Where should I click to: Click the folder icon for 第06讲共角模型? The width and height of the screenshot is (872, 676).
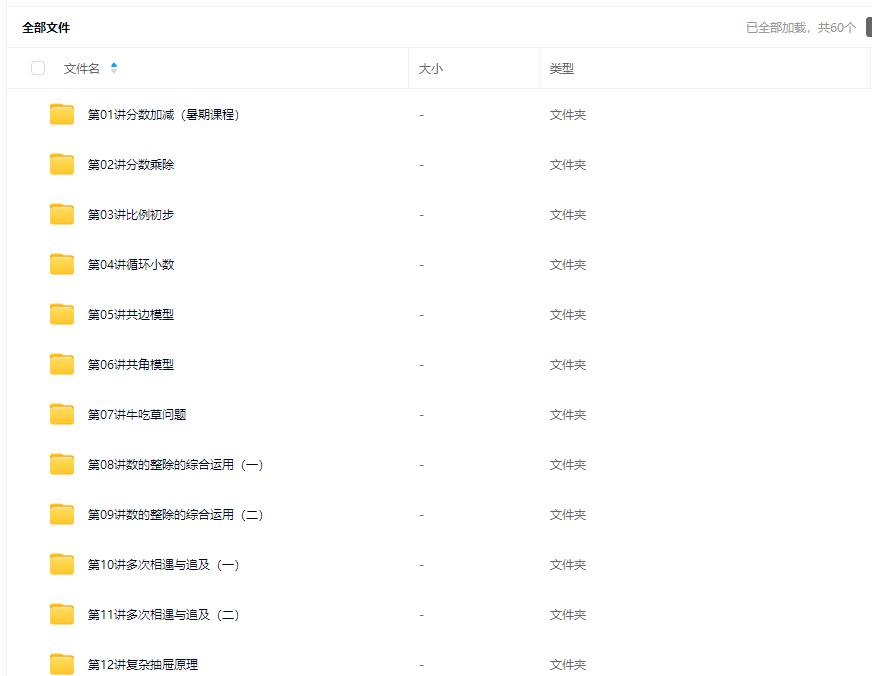pos(62,365)
